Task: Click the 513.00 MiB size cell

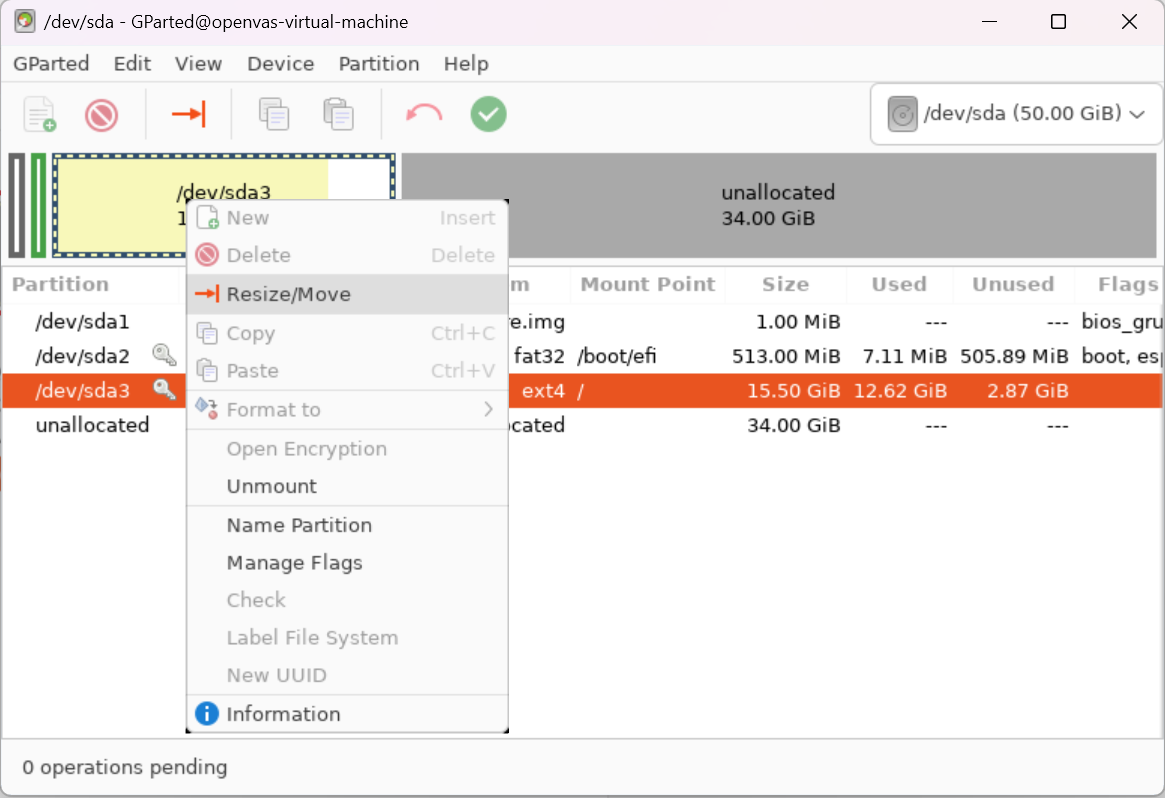Action: click(x=785, y=357)
